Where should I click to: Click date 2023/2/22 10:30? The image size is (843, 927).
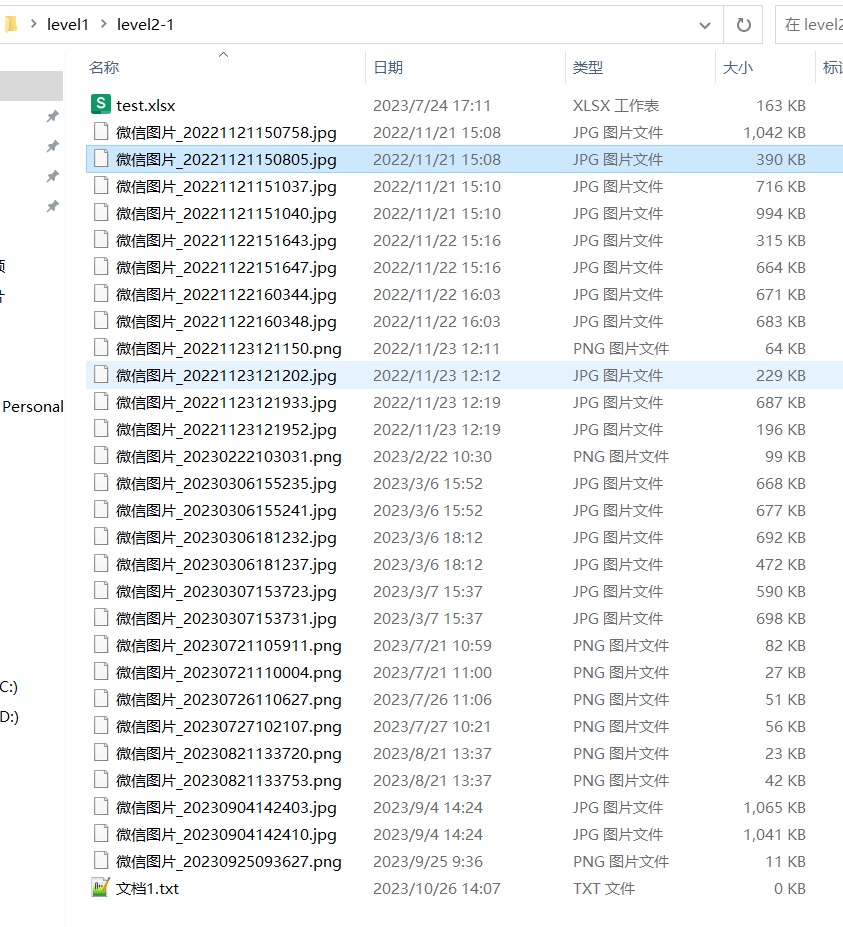click(432, 456)
